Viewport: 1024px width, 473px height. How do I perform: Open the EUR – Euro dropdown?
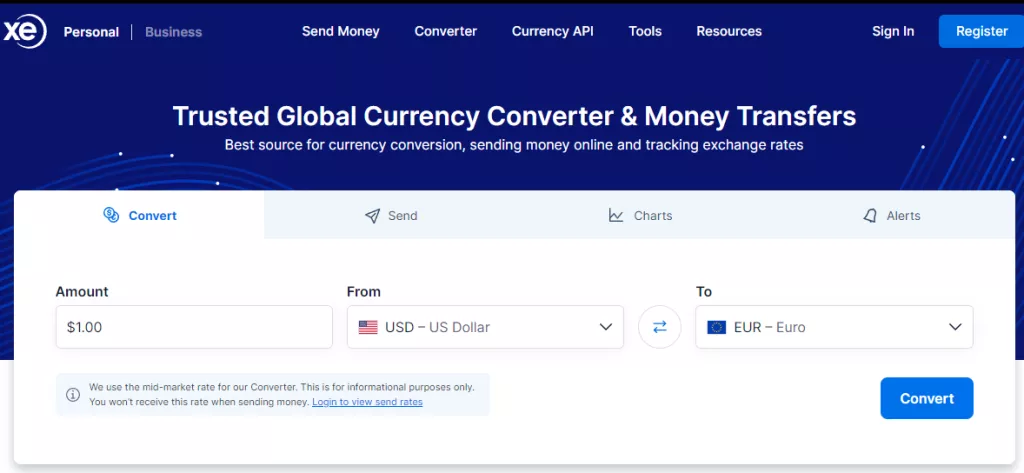pyautogui.click(x=834, y=327)
